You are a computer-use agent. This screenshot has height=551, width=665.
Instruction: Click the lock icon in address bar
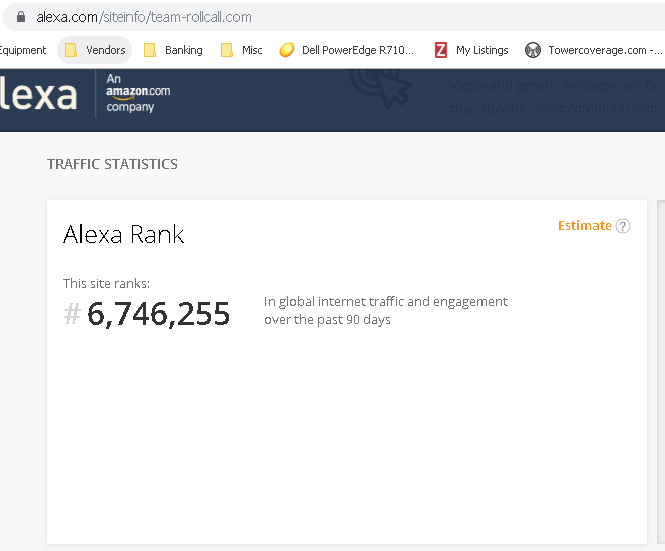[21, 17]
